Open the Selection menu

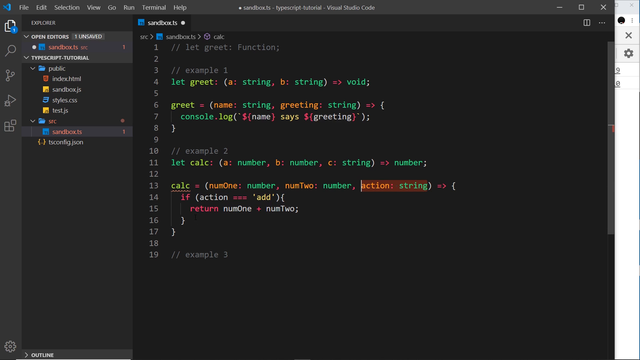pos(67,7)
